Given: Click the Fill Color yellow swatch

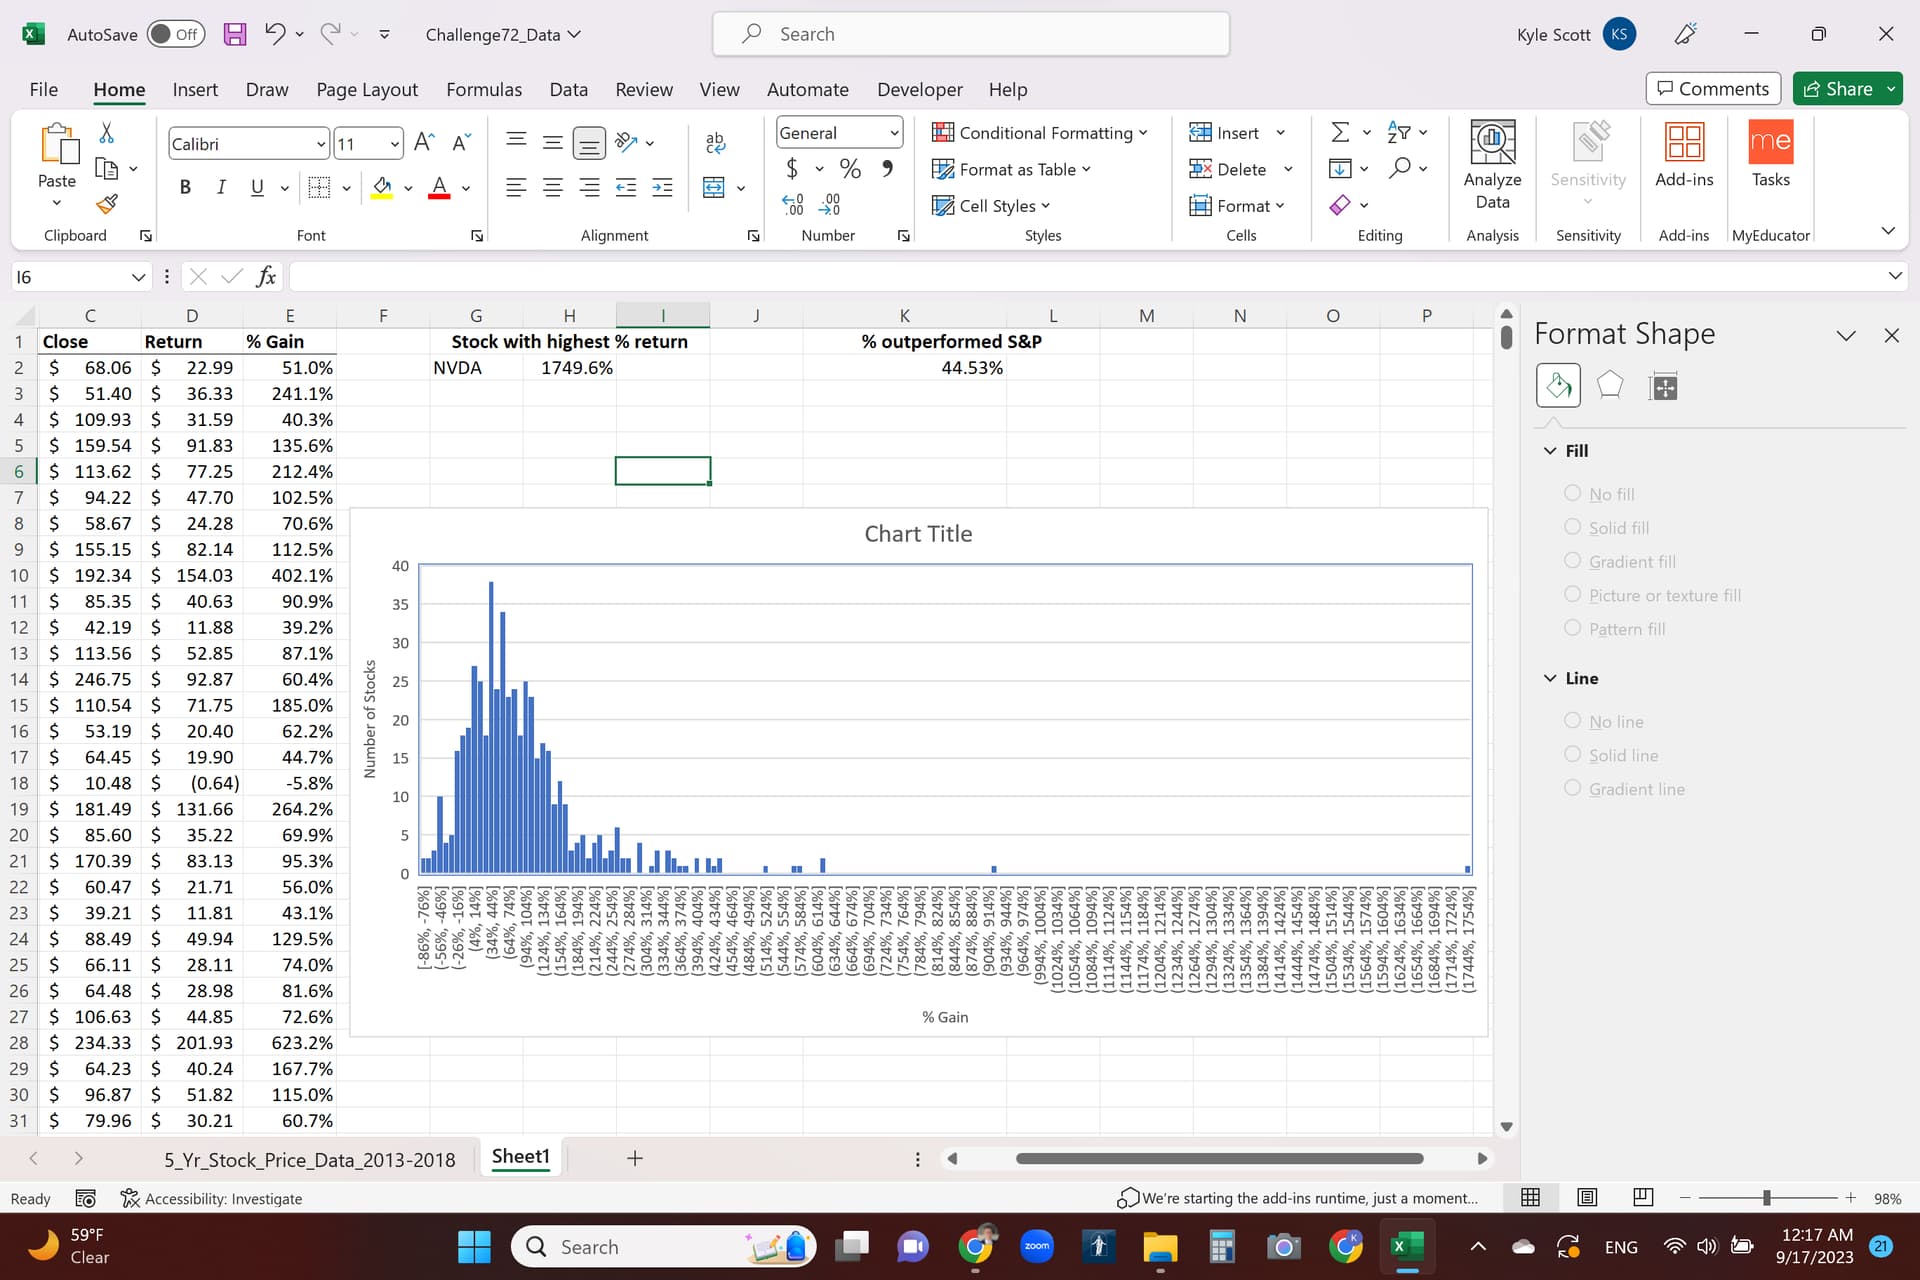Looking at the screenshot, I should point(382,187).
